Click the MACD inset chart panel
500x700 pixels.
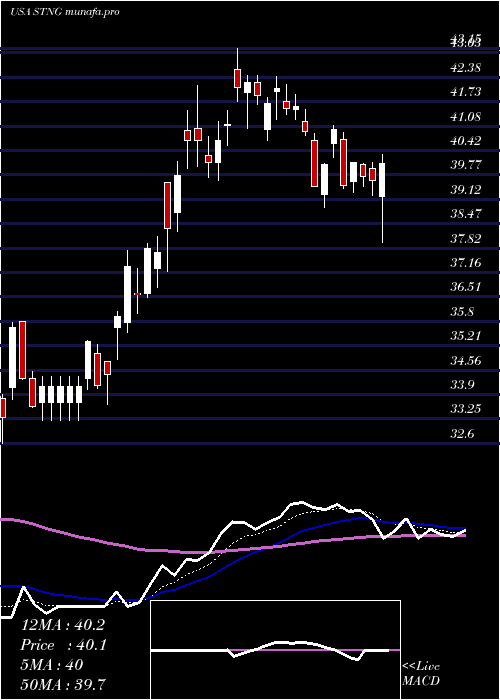click(275, 650)
